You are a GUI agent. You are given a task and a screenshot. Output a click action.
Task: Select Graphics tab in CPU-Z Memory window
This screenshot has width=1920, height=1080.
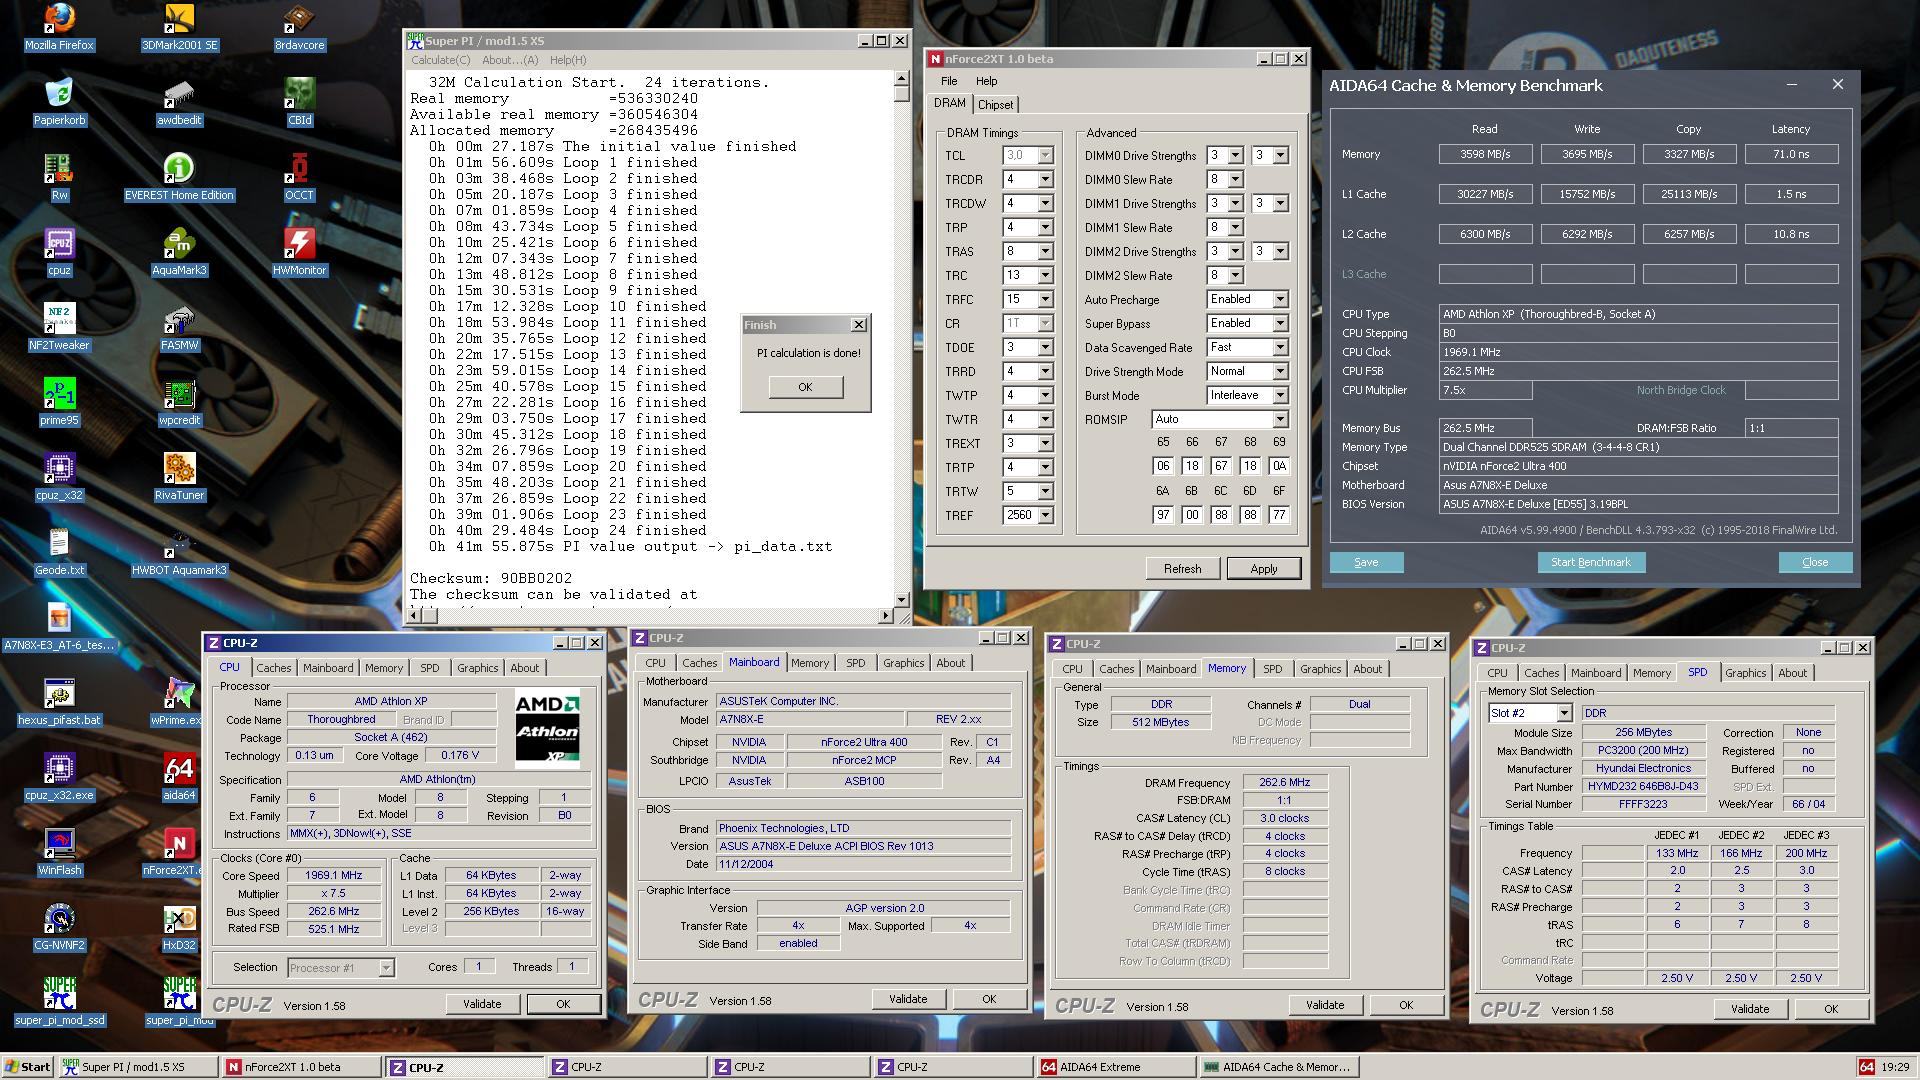1320,669
